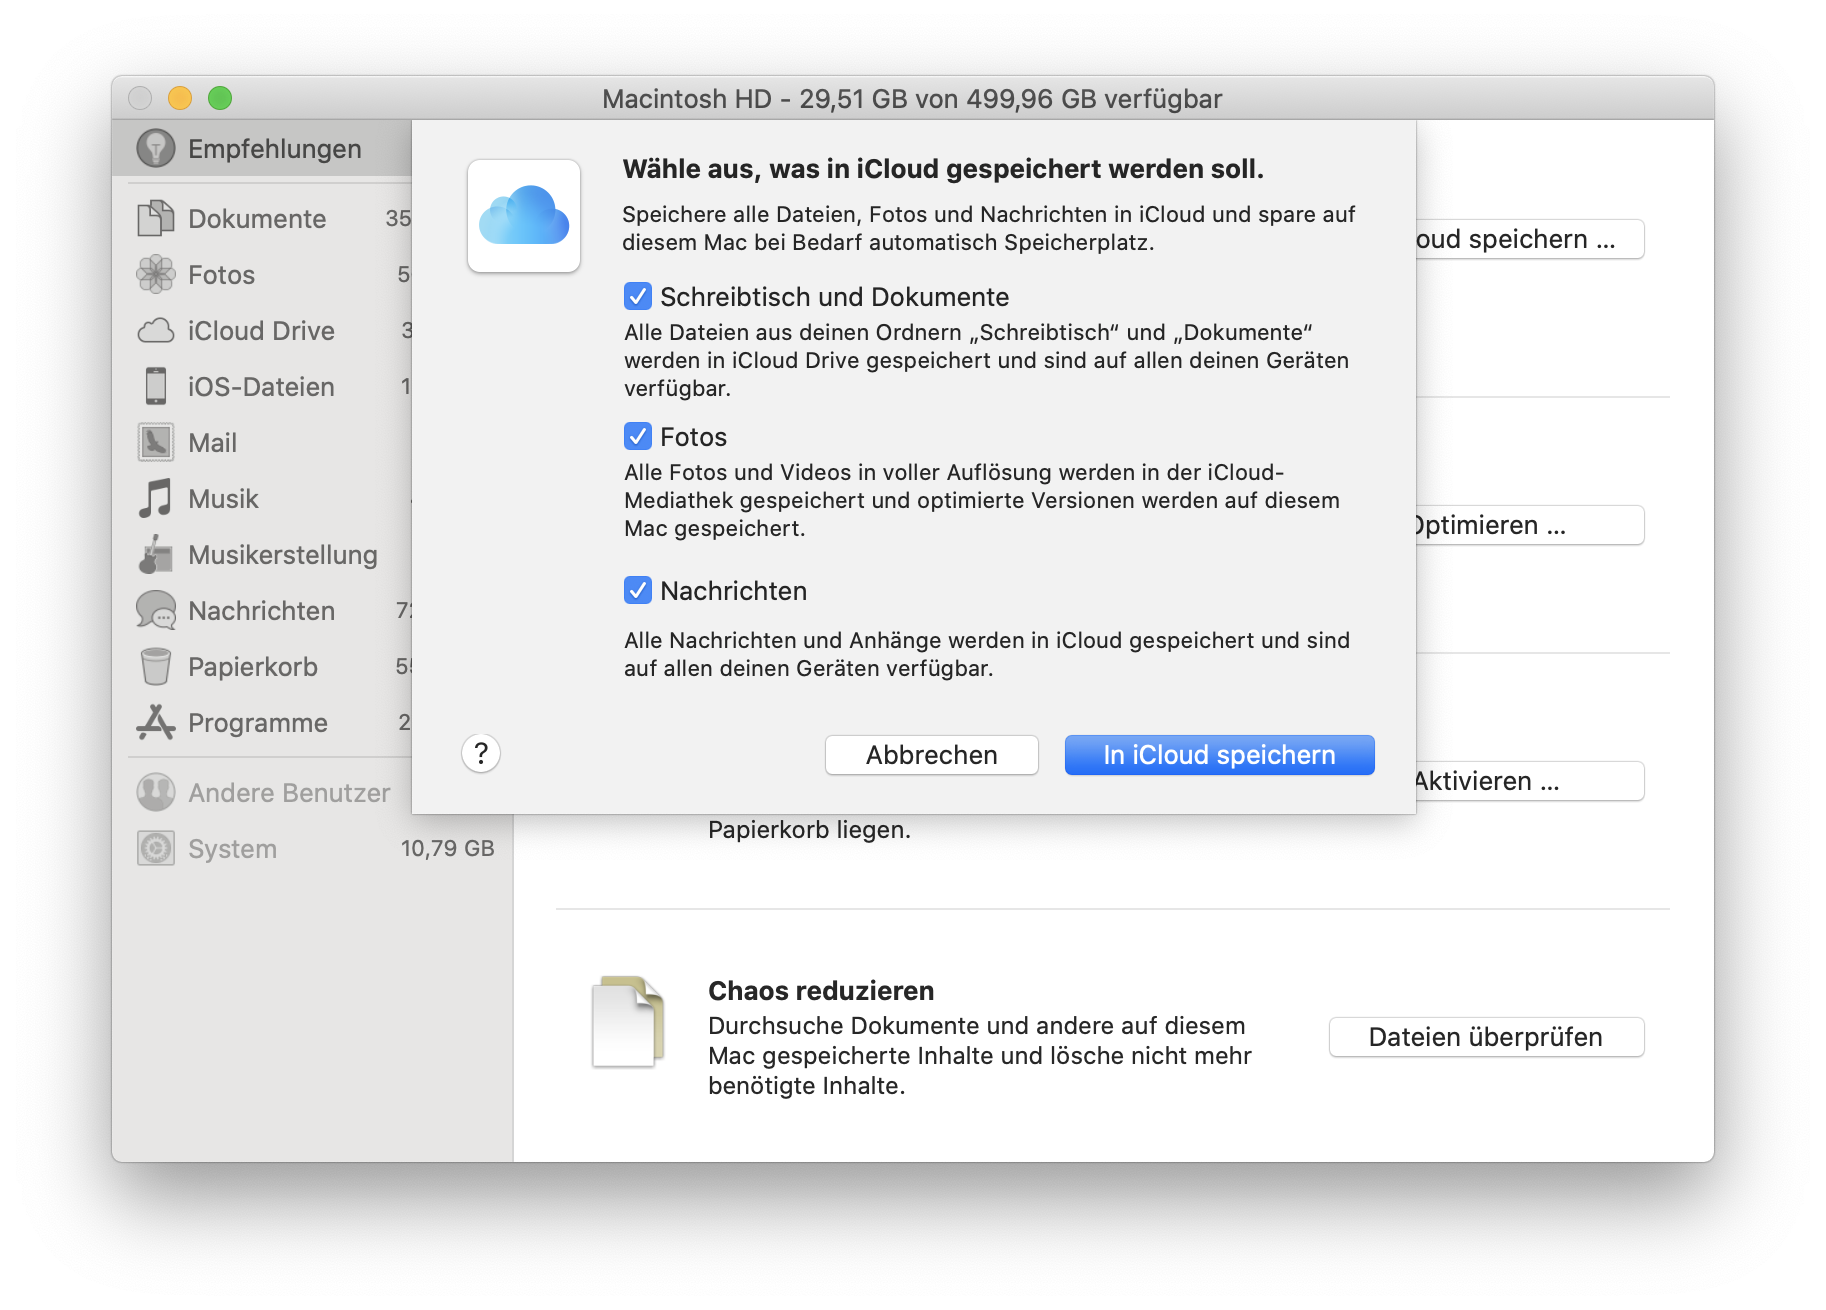Click the Fotos flower icon in sidebar
Screen dimensions: 1826x1310
click(156, 274)
